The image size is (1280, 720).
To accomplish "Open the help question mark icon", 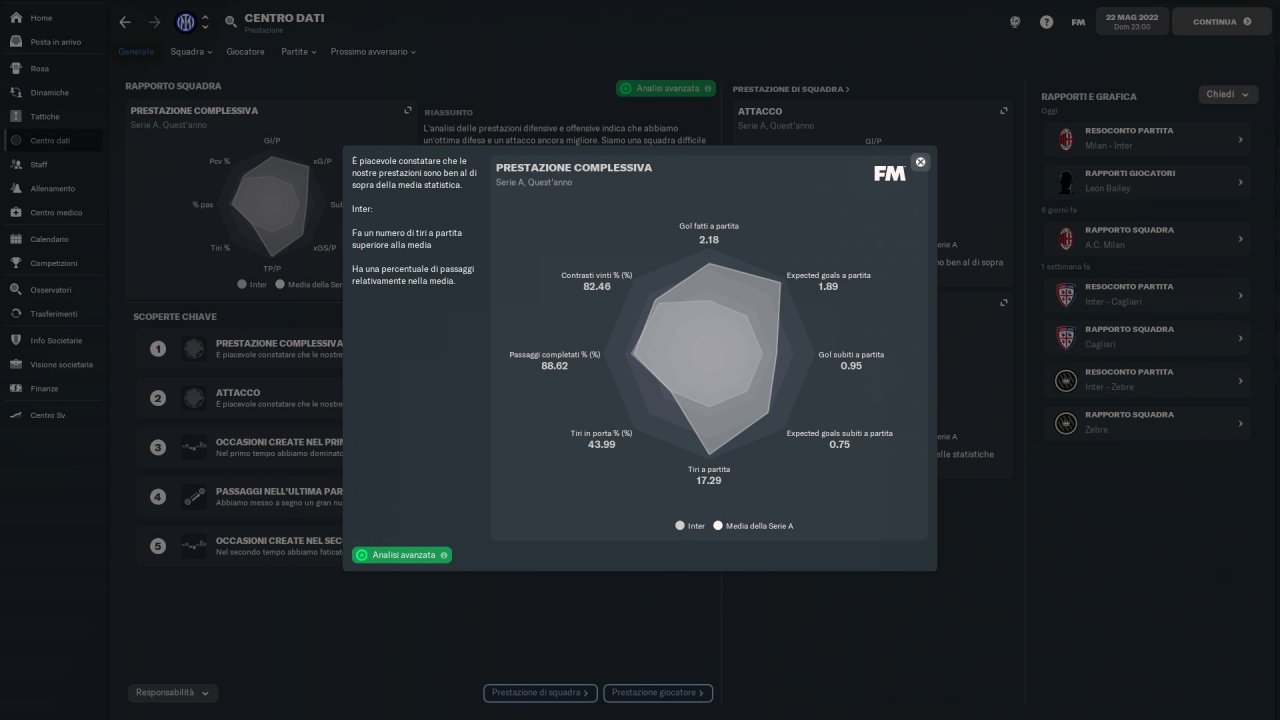I will (1046, 22).
